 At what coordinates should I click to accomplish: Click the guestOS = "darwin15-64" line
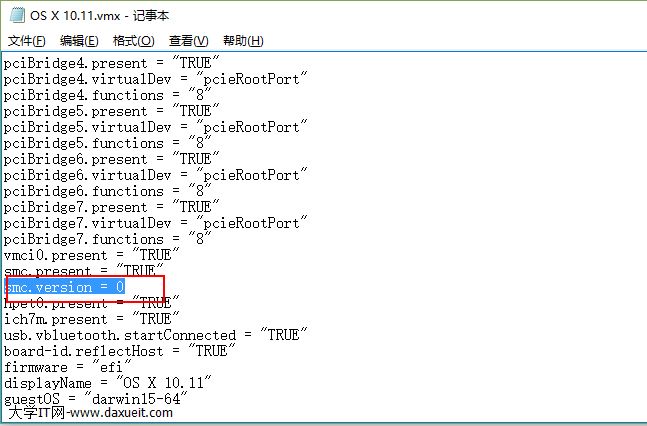tap(96, 399)
